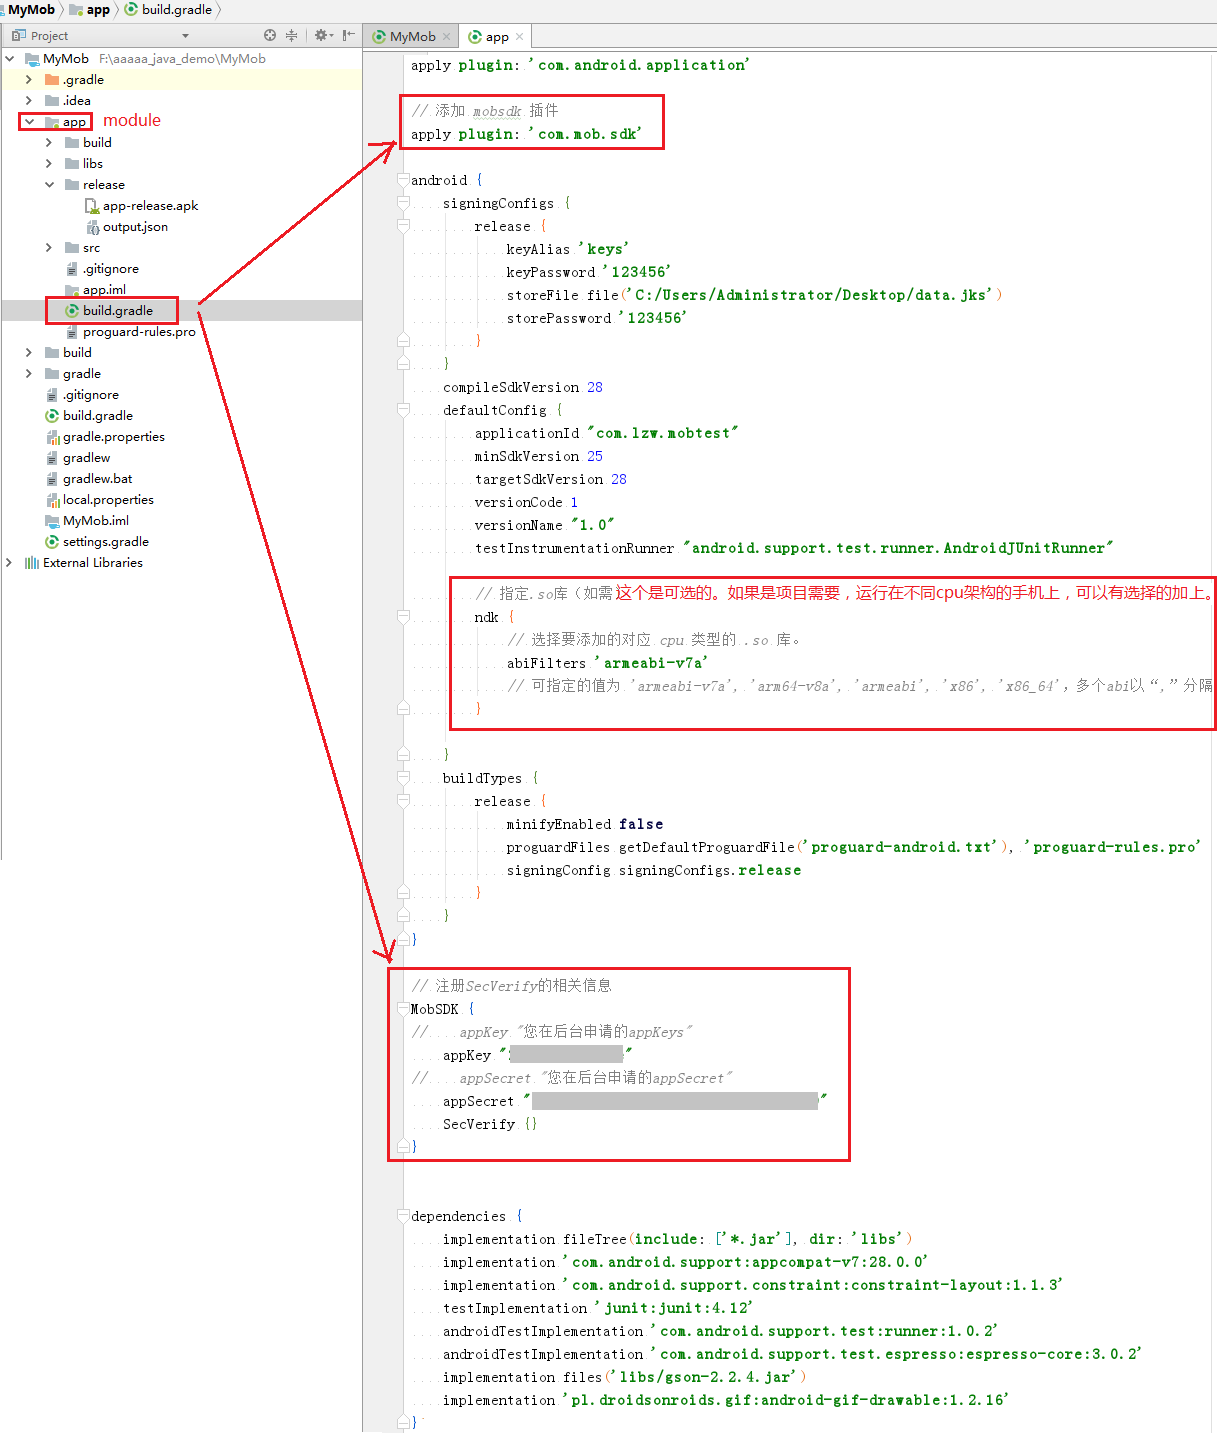1217x1433 pixels.
Task: Fold the android block in editor gutter
Action: (x=403, y=180)
